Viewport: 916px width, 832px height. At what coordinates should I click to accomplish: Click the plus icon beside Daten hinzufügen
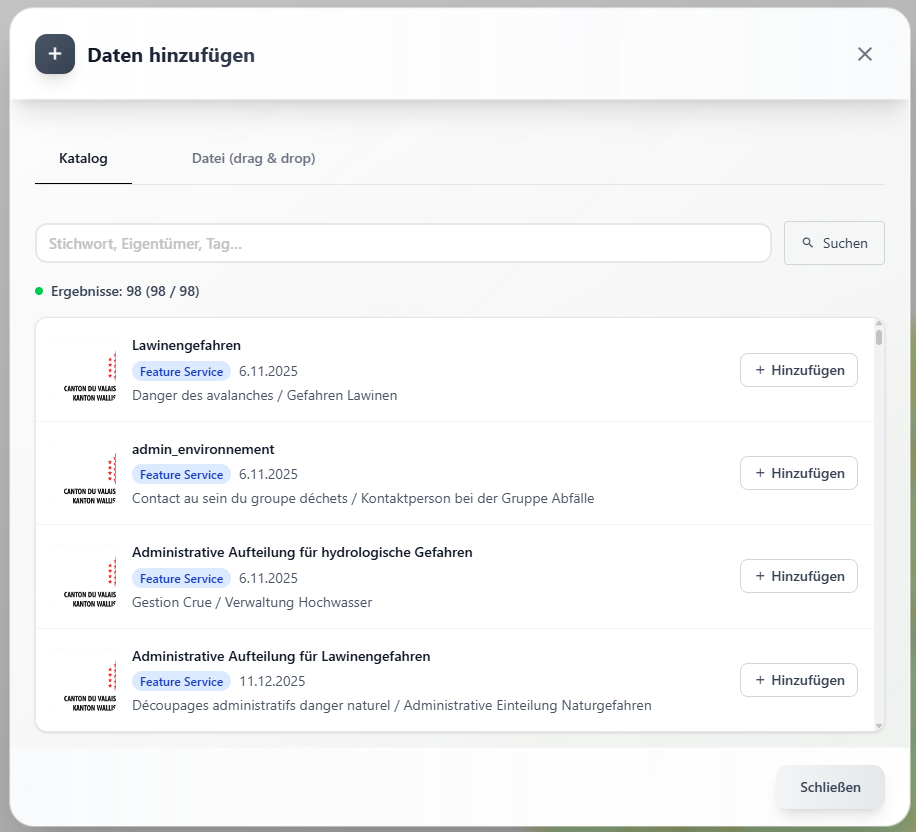pos(55,54)
